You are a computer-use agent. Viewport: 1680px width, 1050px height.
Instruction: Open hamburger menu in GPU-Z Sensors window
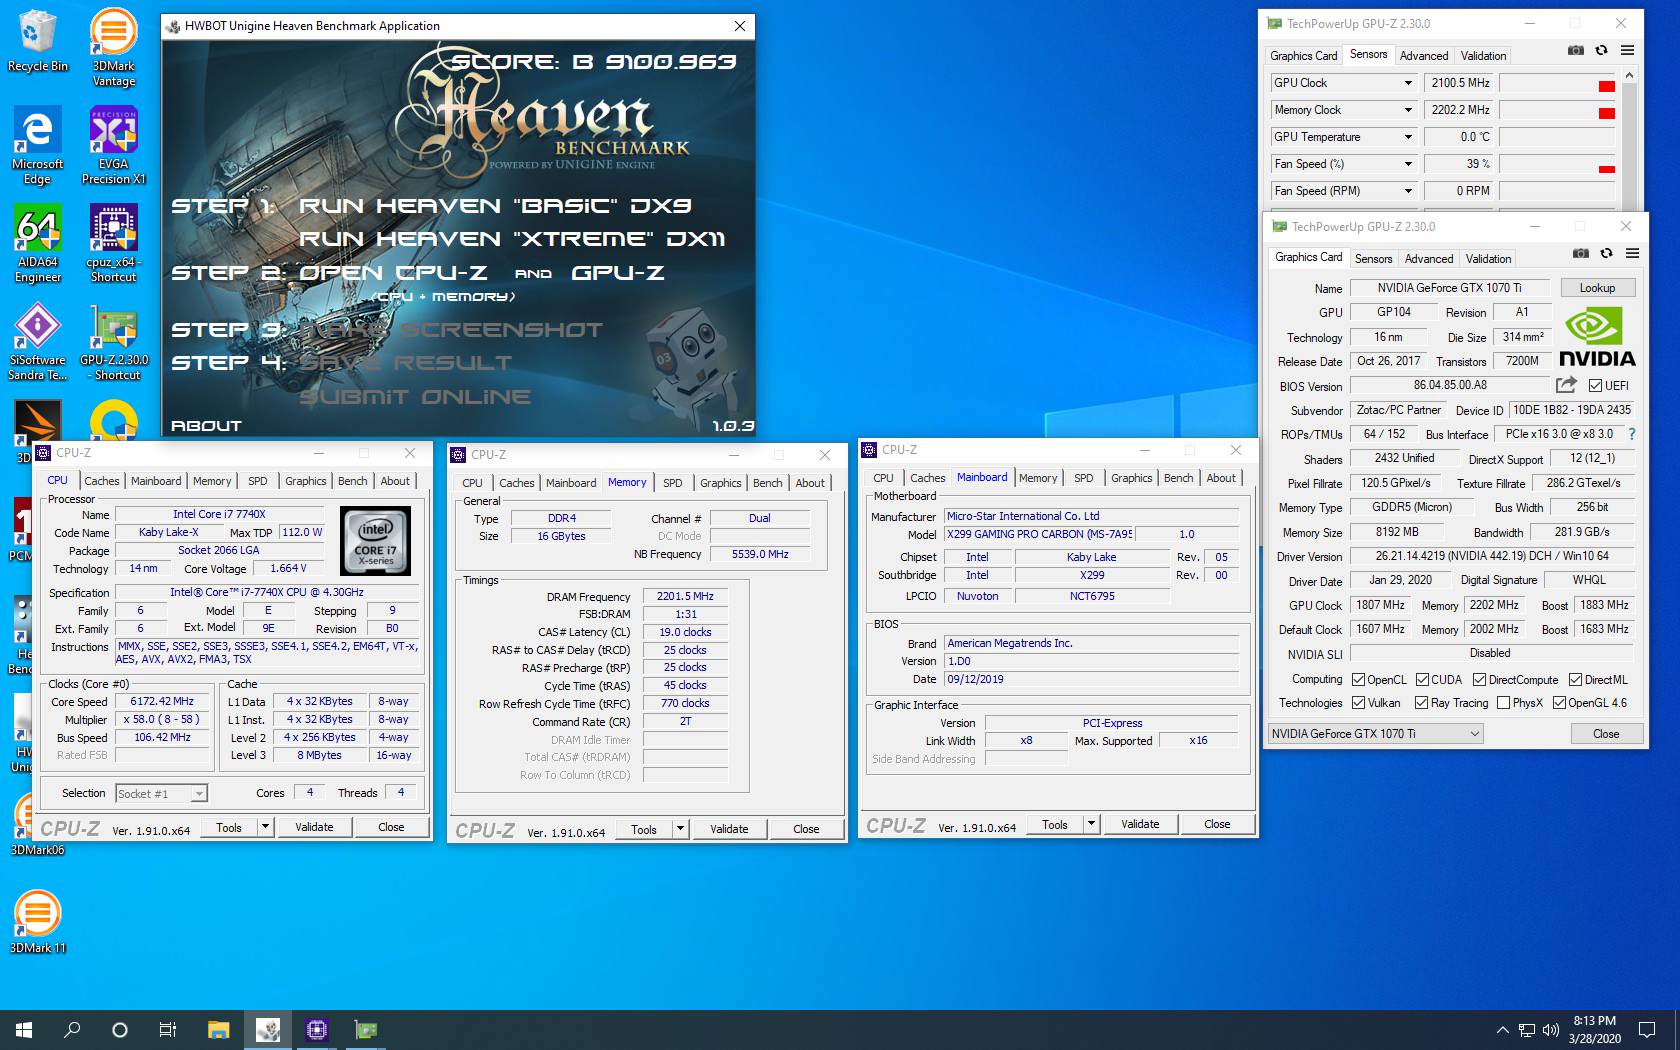(x=1627, y=51)
